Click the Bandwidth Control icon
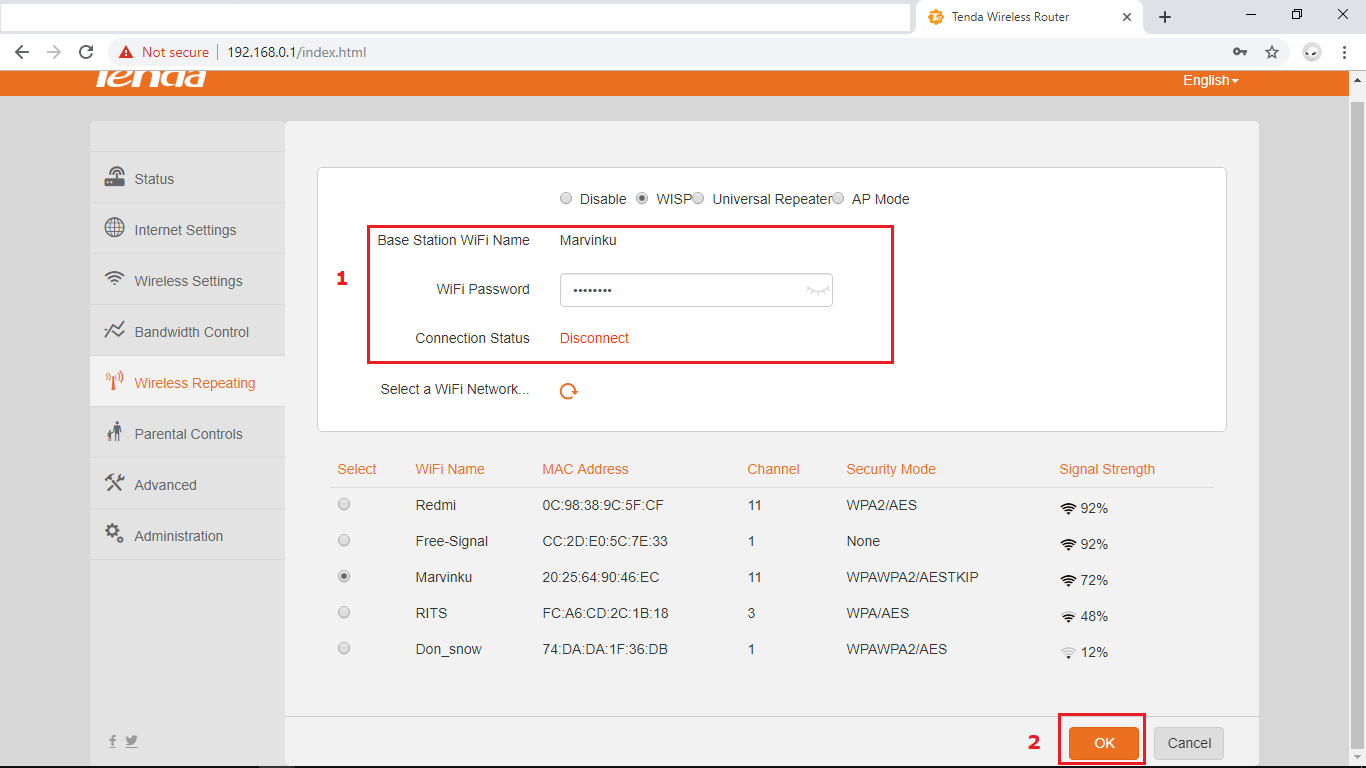 [x=113, y=331]
